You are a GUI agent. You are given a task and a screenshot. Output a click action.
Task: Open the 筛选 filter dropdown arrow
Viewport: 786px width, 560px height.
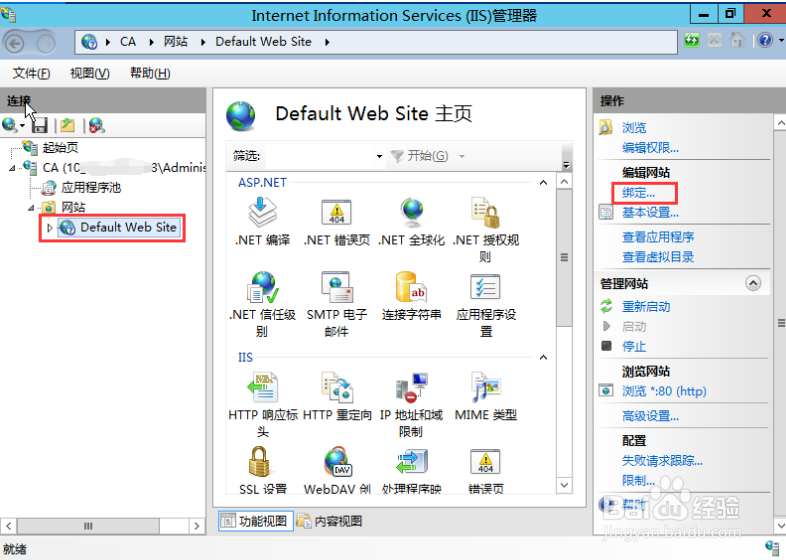coord(379,156)
